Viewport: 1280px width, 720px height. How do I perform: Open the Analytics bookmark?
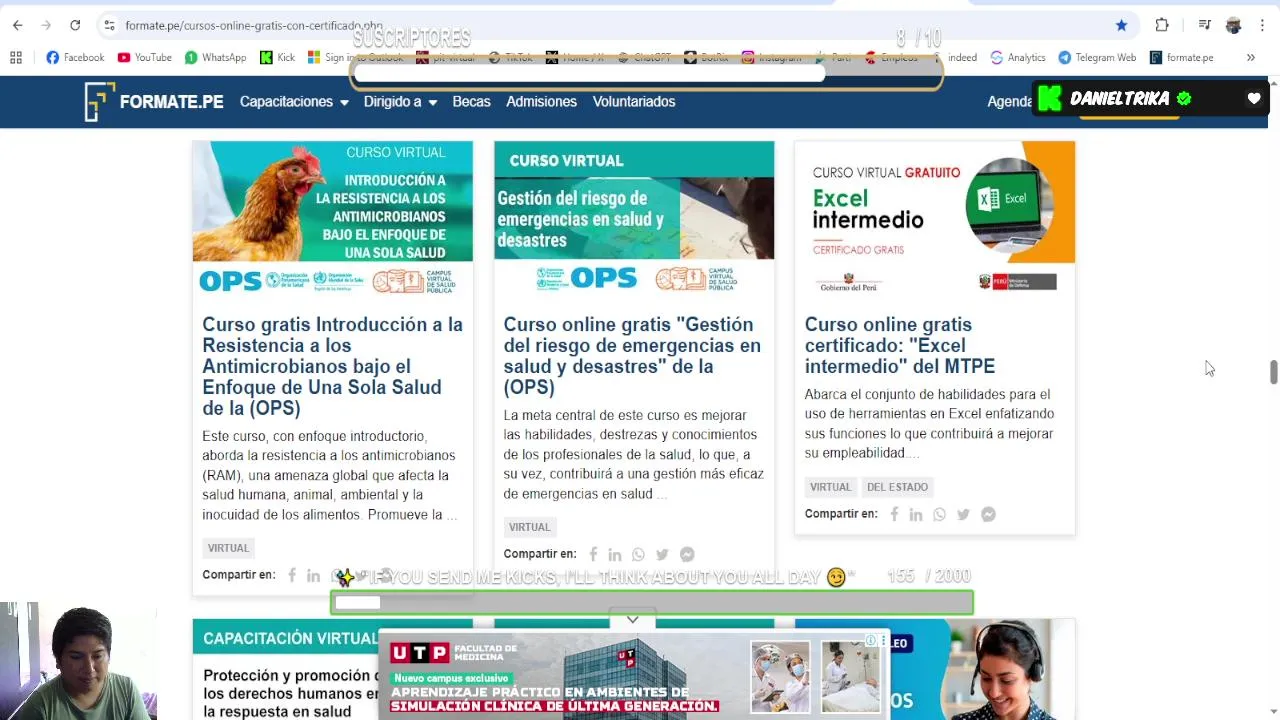click(x=1017, y=57)
